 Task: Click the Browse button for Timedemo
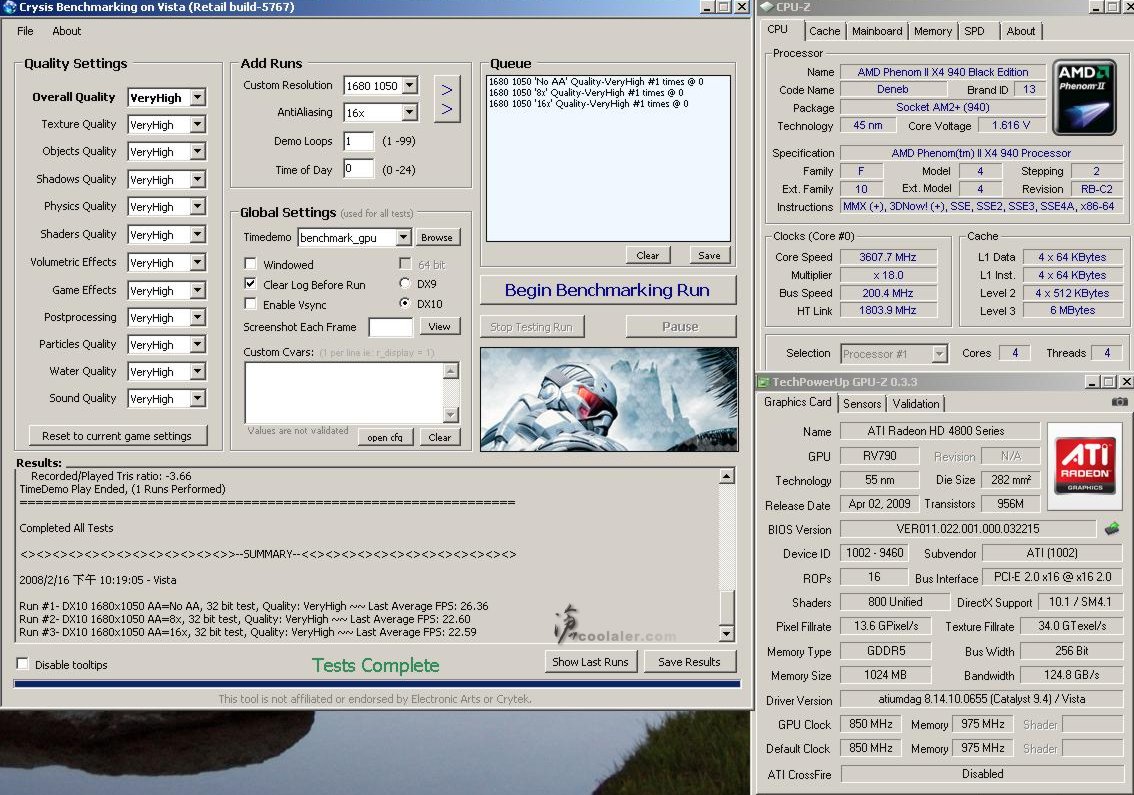pyautogui.click(x=437, y=237)
